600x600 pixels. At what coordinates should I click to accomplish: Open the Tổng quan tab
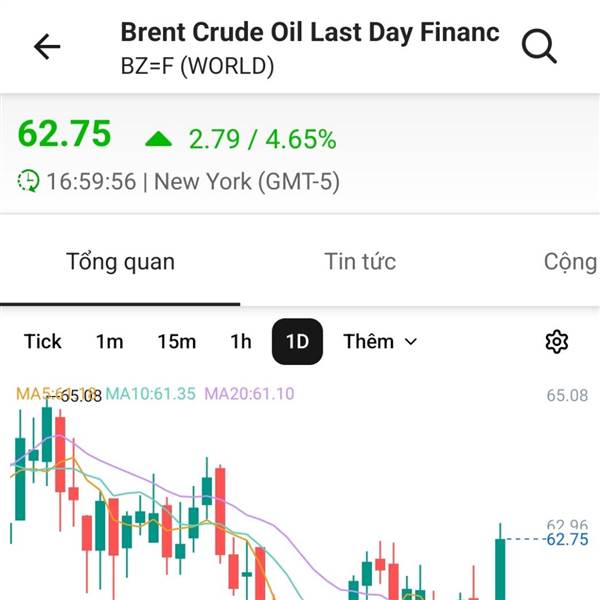(x=120, y=262)
